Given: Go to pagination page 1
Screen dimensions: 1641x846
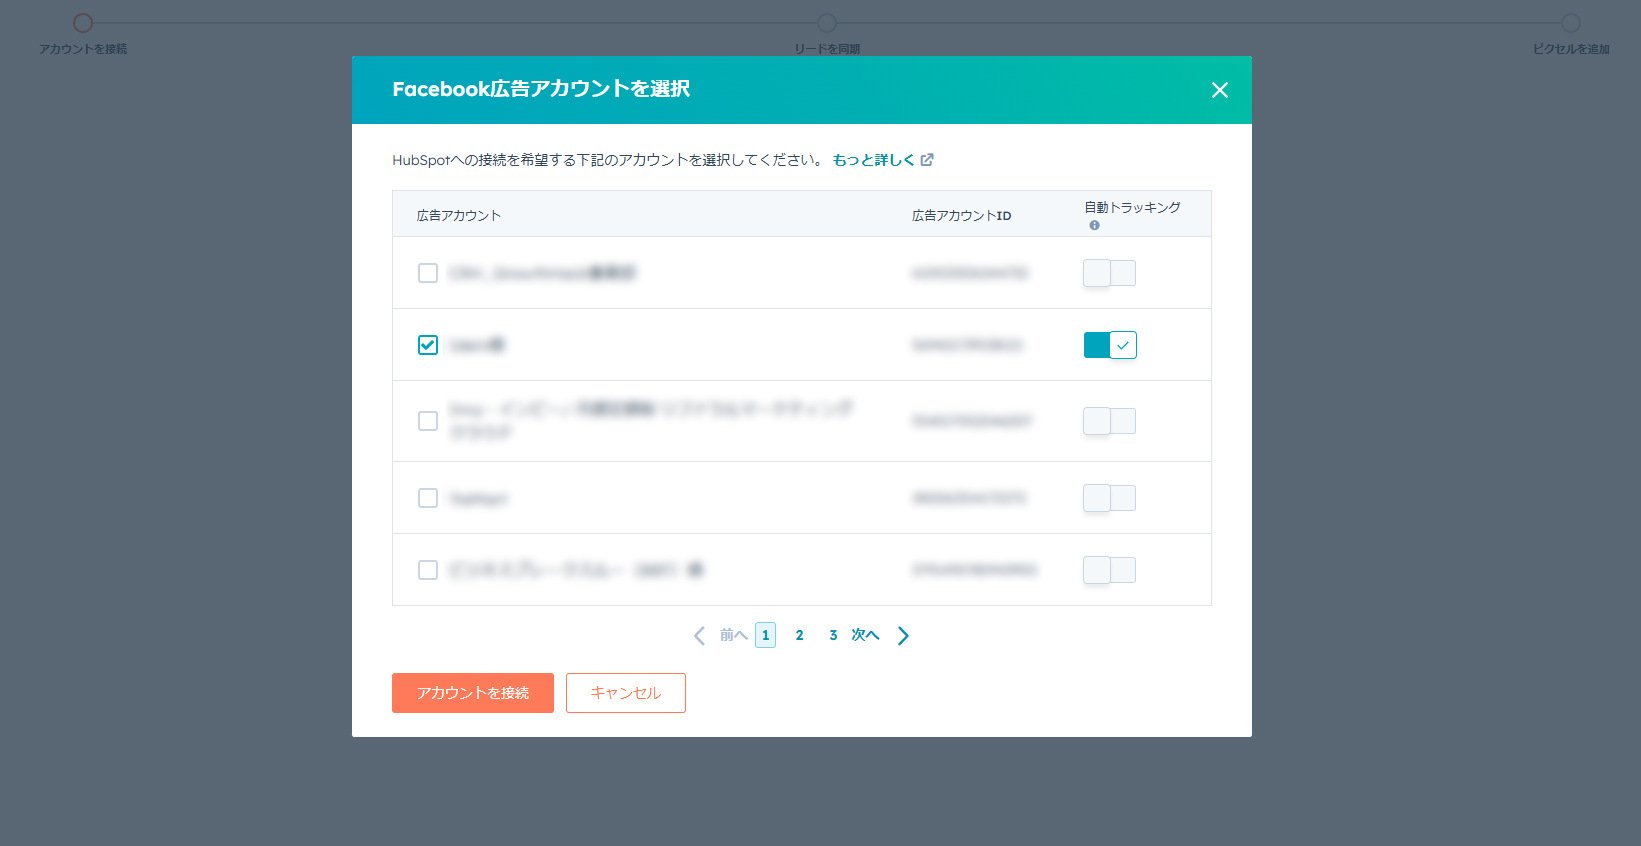Looking at the screenshot, I should (x=766, y=635).
